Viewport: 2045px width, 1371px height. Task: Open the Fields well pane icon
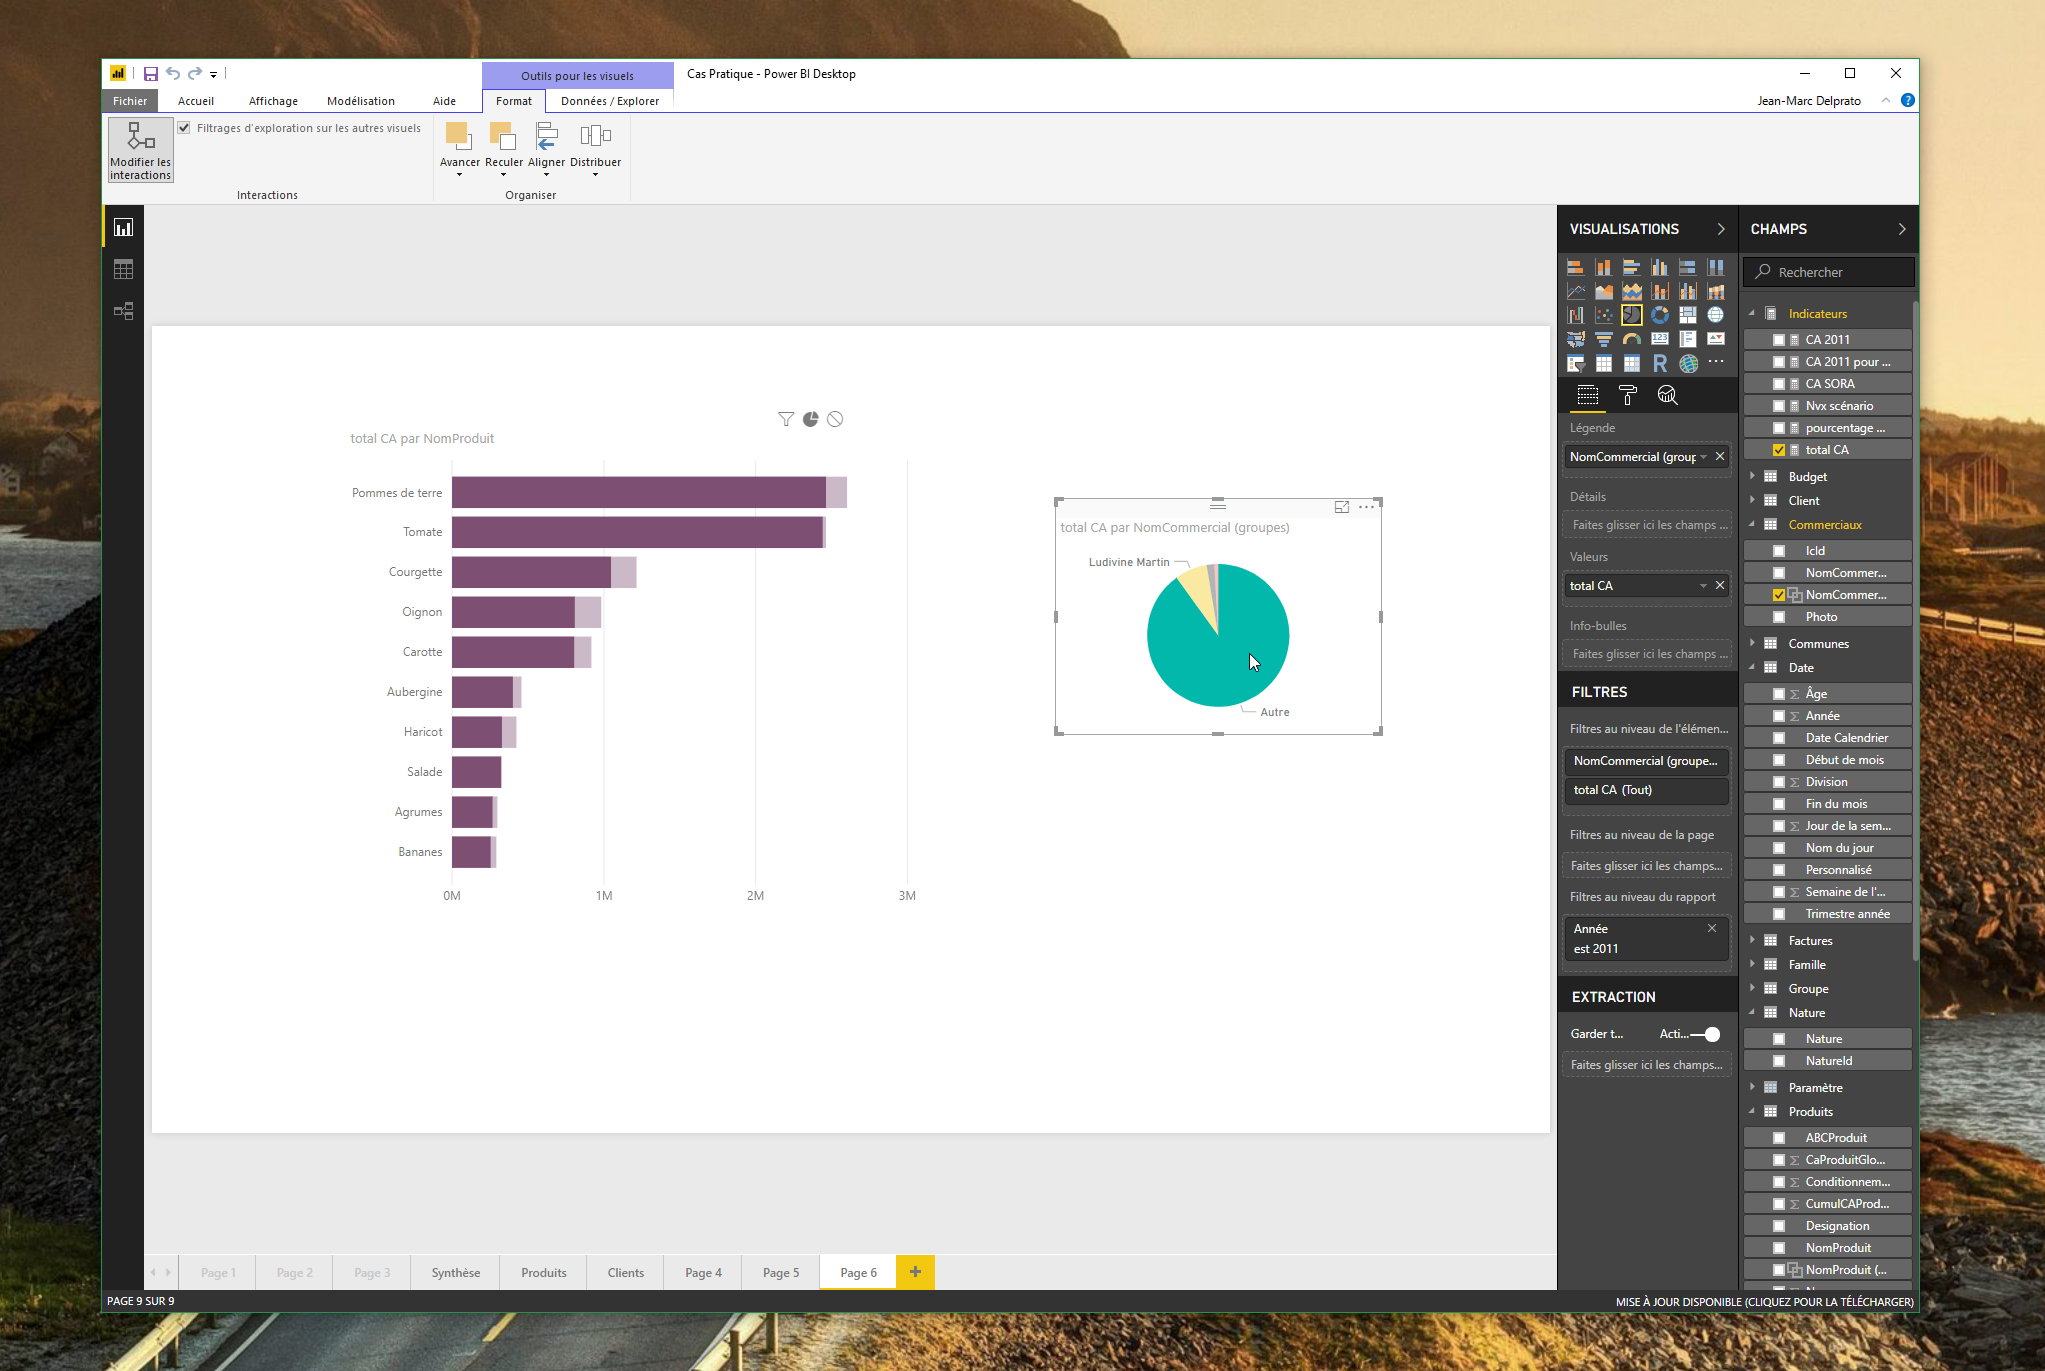(x=1587, y=395)
